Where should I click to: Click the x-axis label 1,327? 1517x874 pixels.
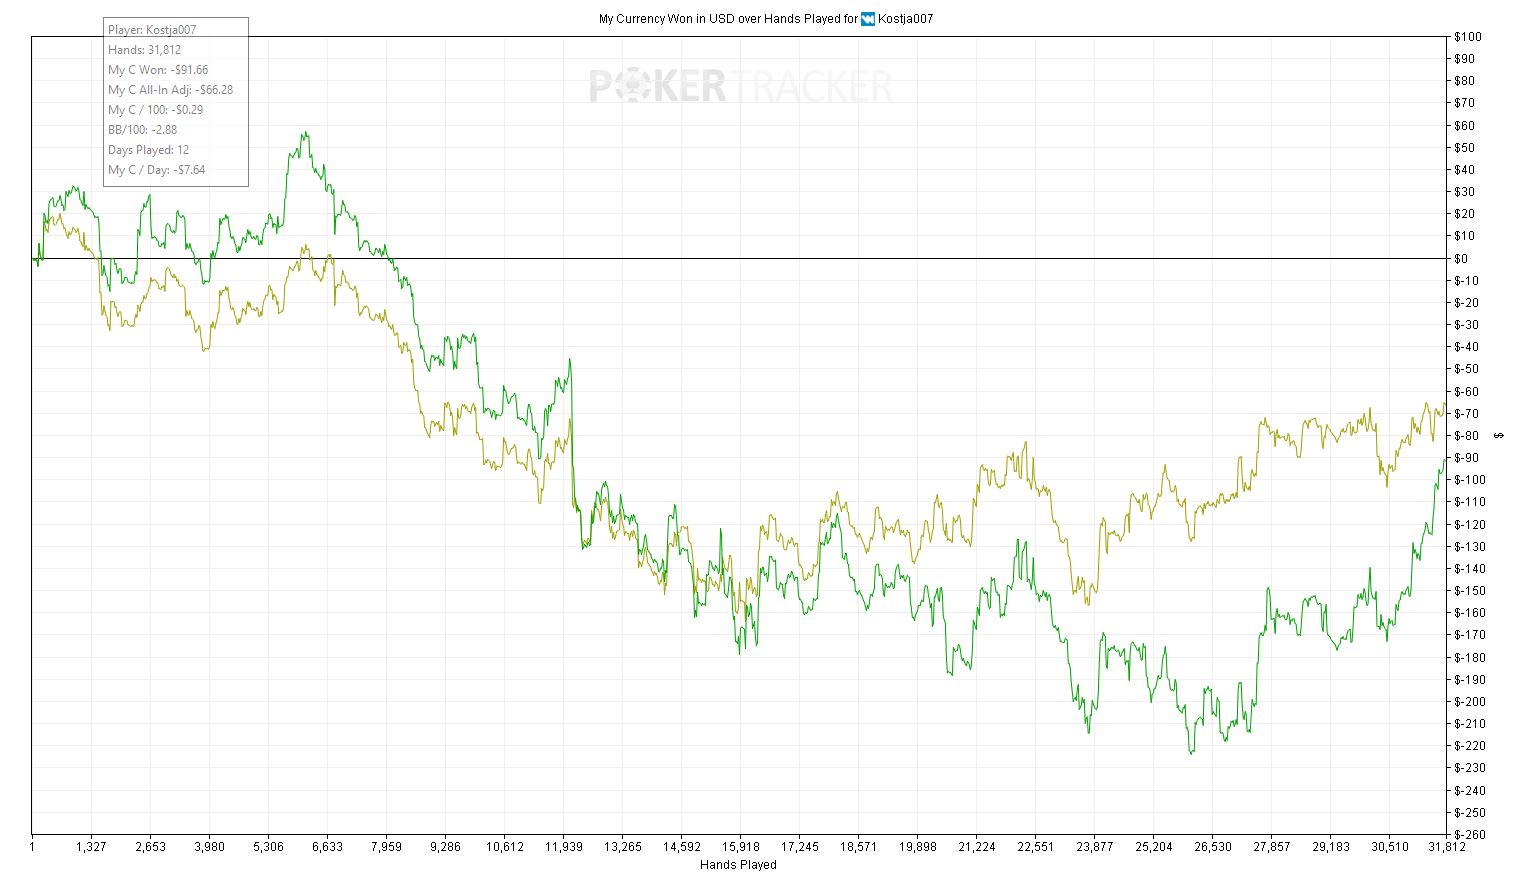click(91, 847)
